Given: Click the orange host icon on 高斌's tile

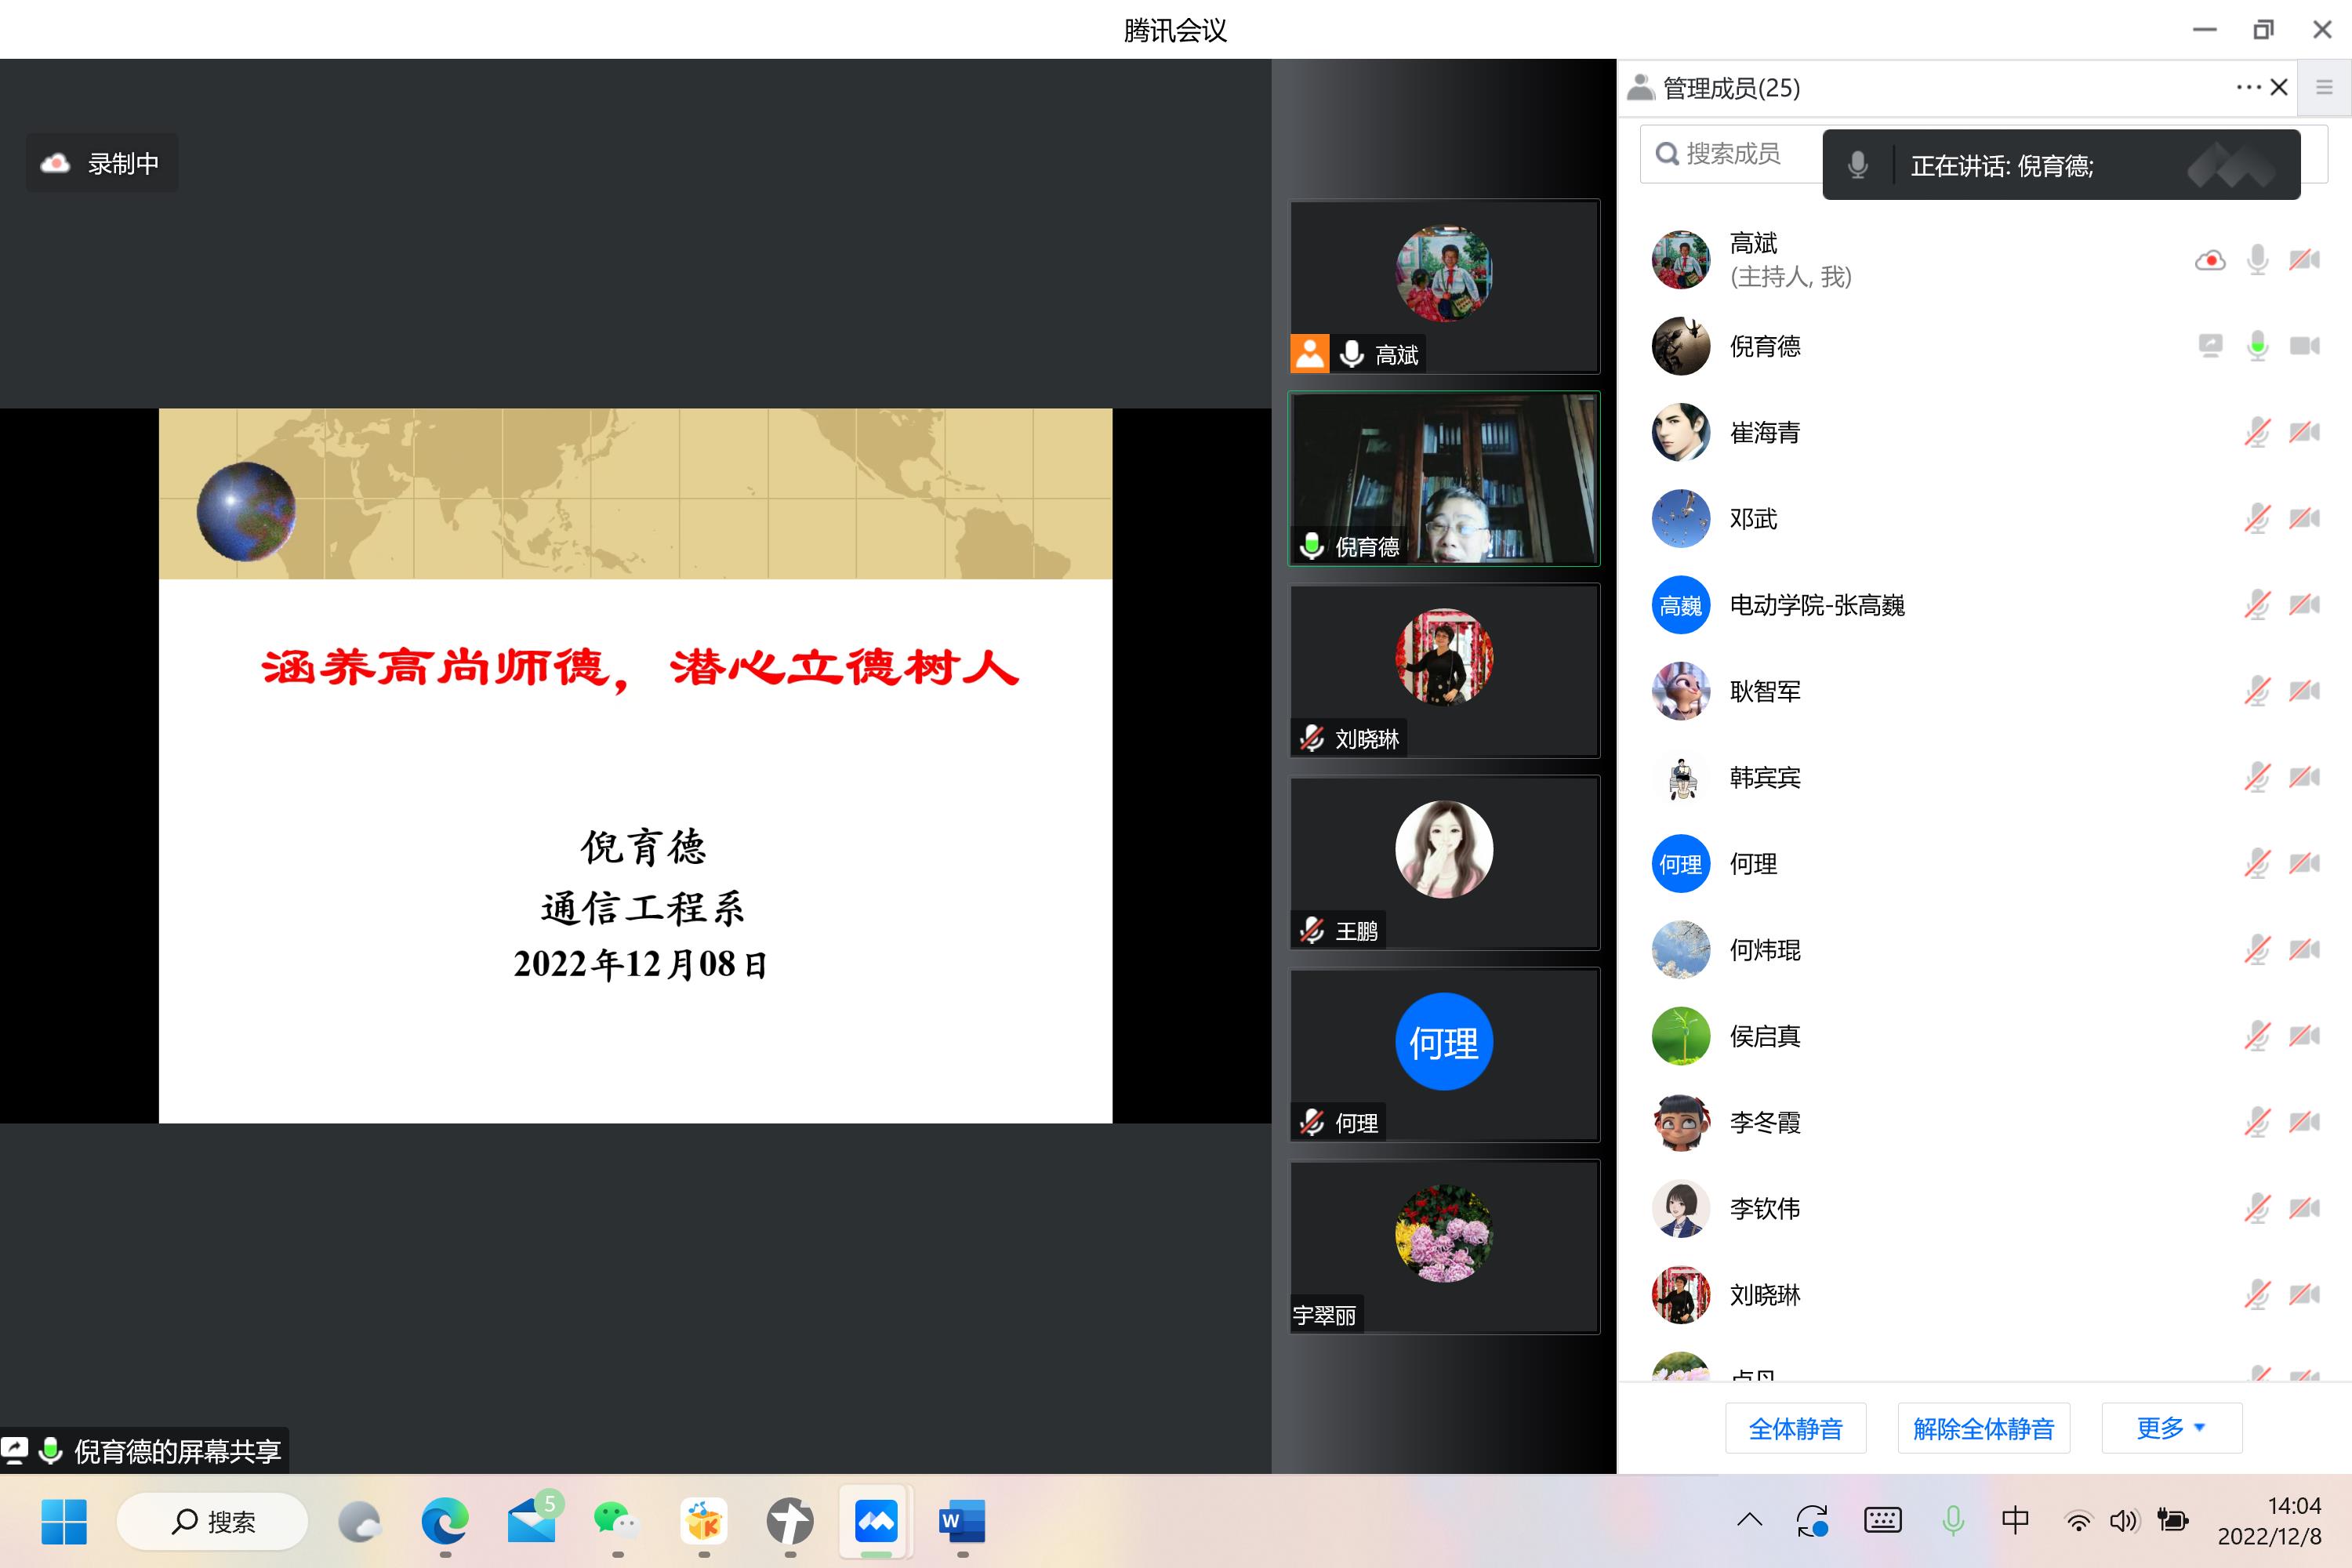Looking at the screenshot, I should (1310, 354).
